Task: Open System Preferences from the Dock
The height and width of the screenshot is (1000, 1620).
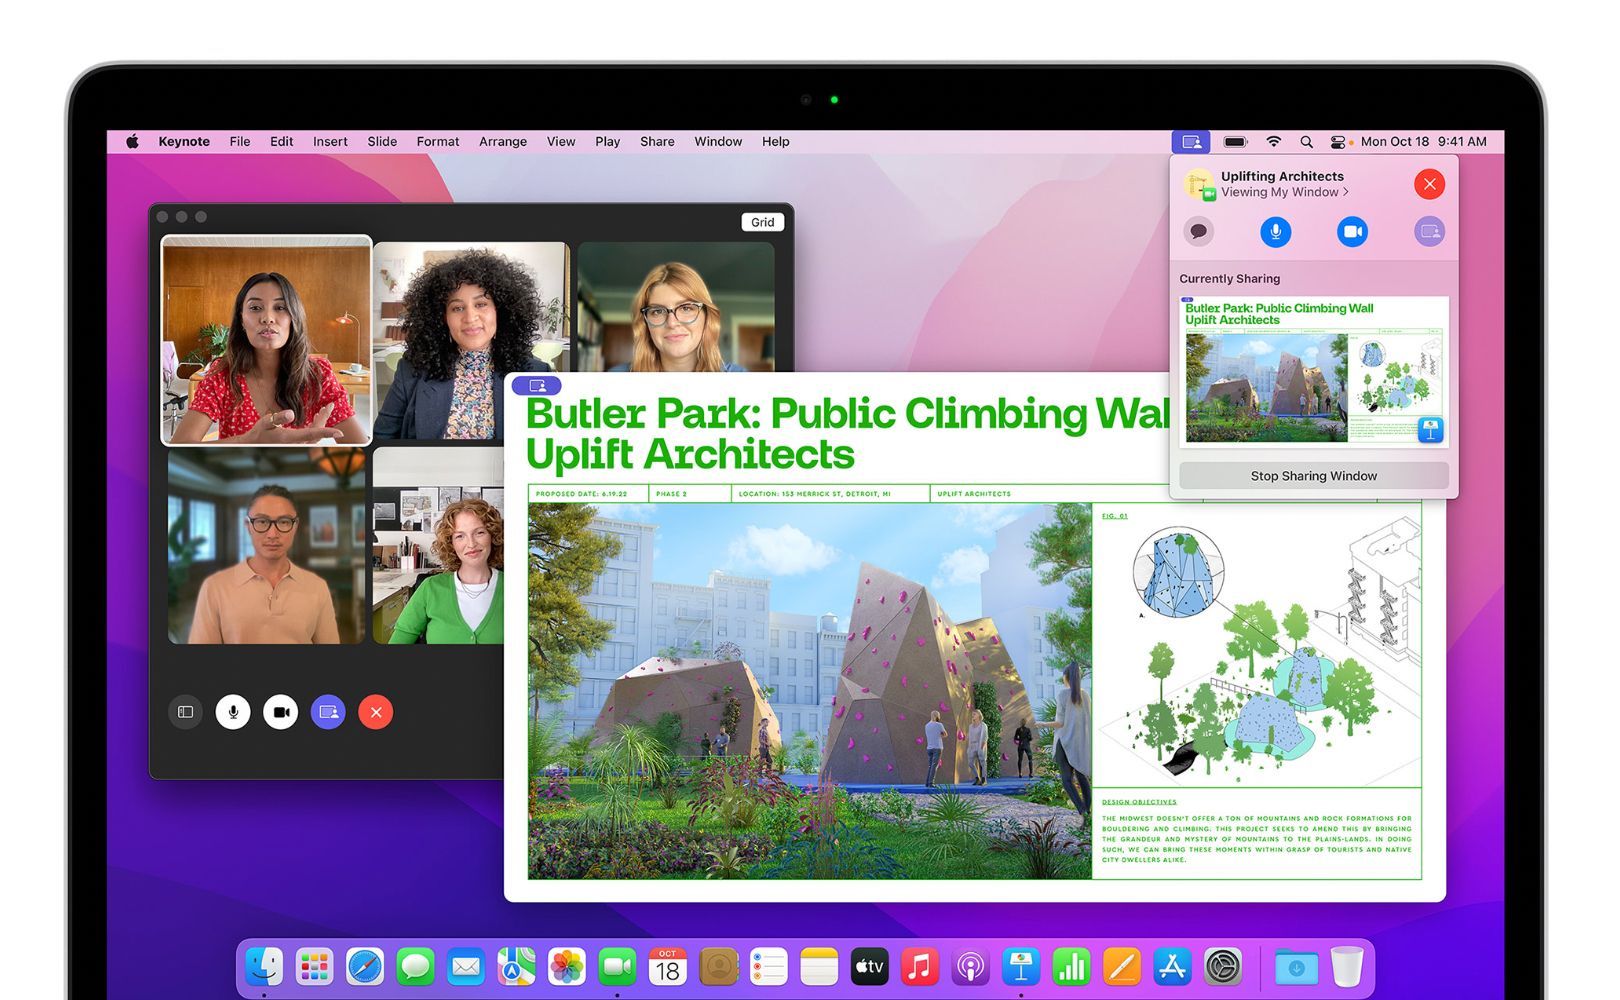Action: (x=1223, y=967)
